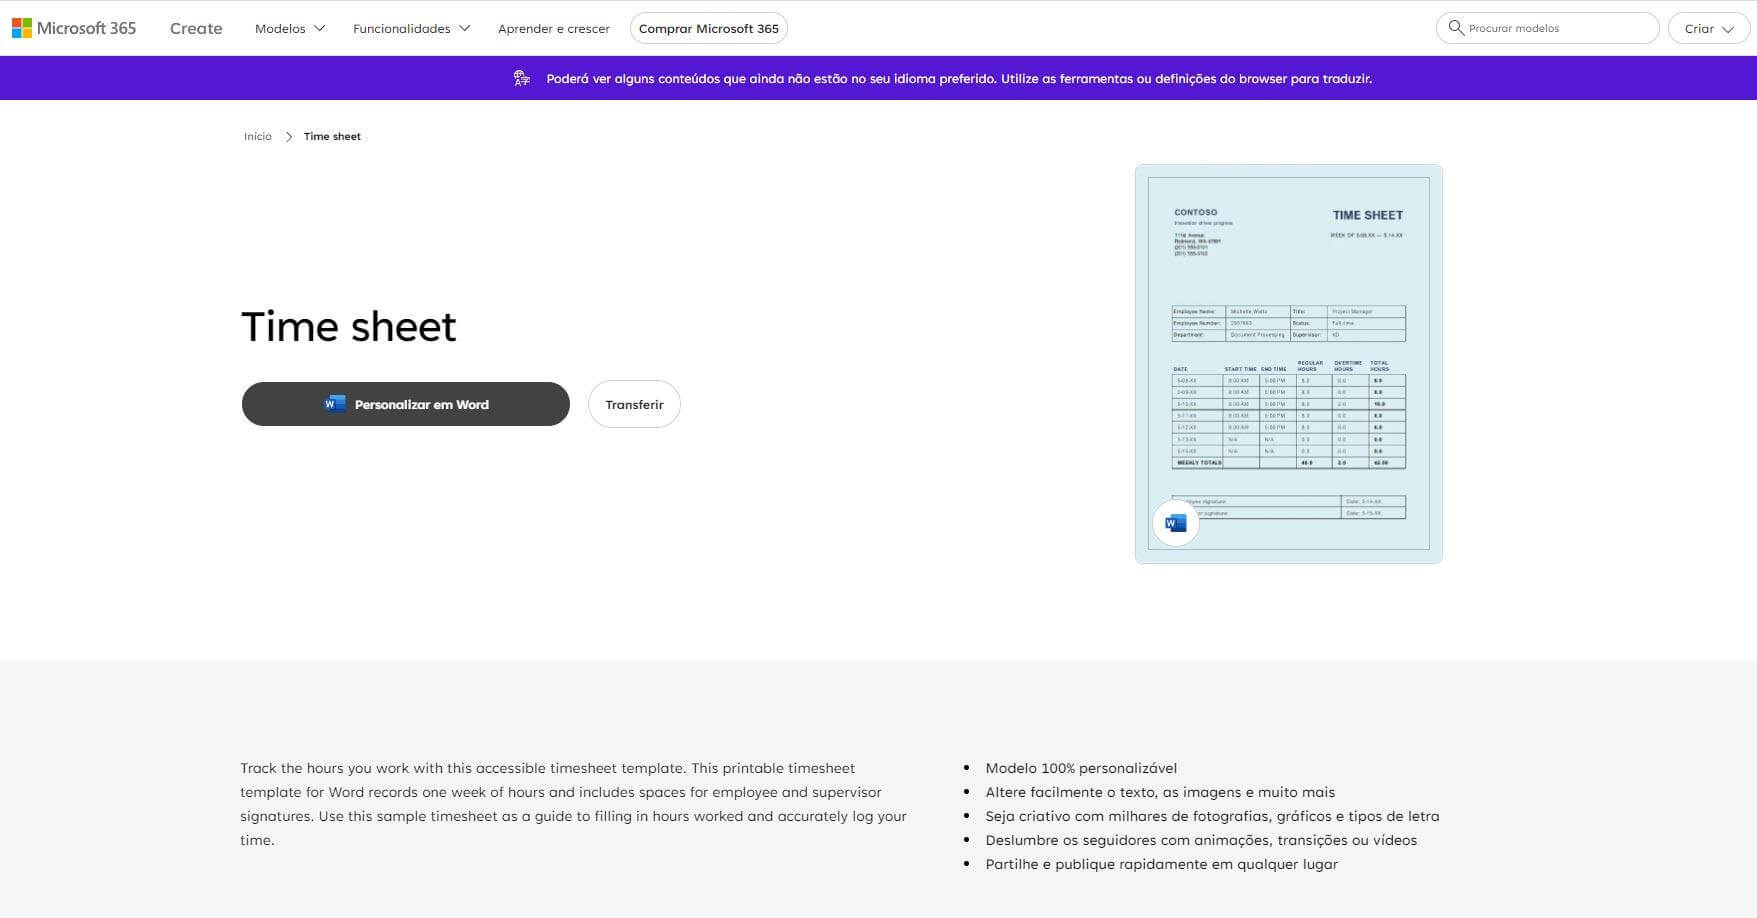Click the breadcrumb chevron after Início
The width and height of the screenshot is (1757, 918).
(289, 137)
